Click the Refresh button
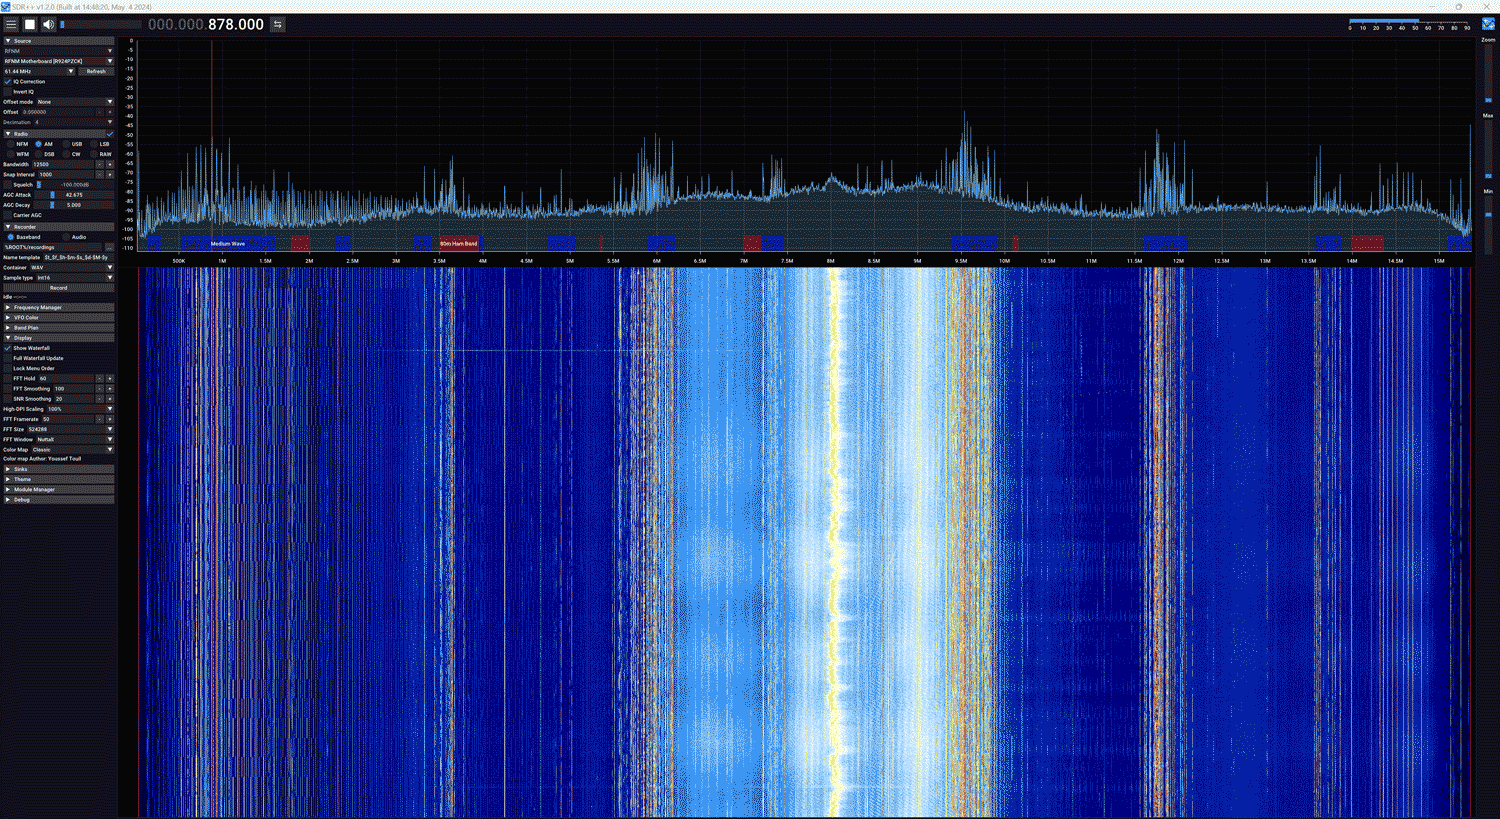Viewport: 1500px width, 819px height. [96, 71]
